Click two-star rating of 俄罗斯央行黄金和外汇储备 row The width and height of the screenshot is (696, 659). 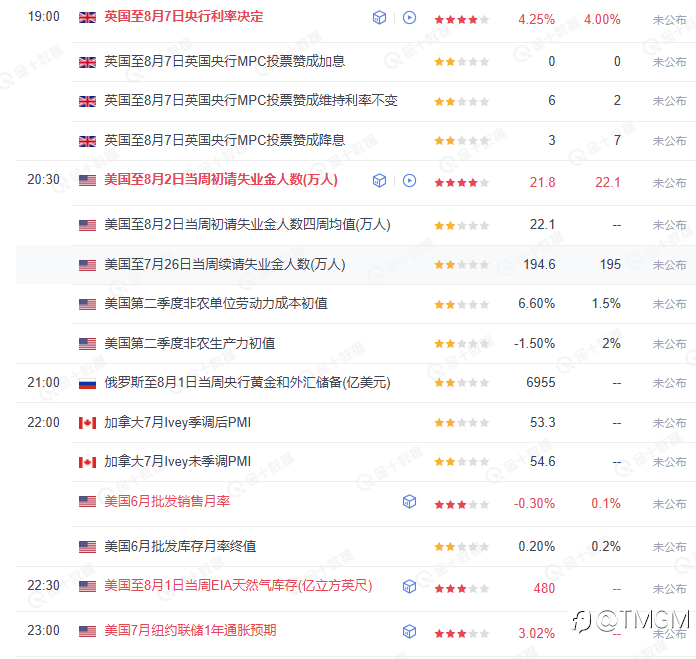click(462, 383)
